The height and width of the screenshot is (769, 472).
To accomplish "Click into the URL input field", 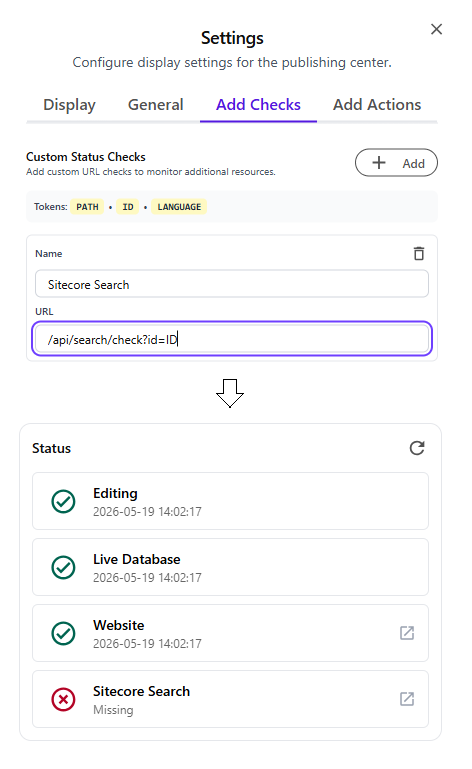I will pyautogui.click(x=232, y=339).
